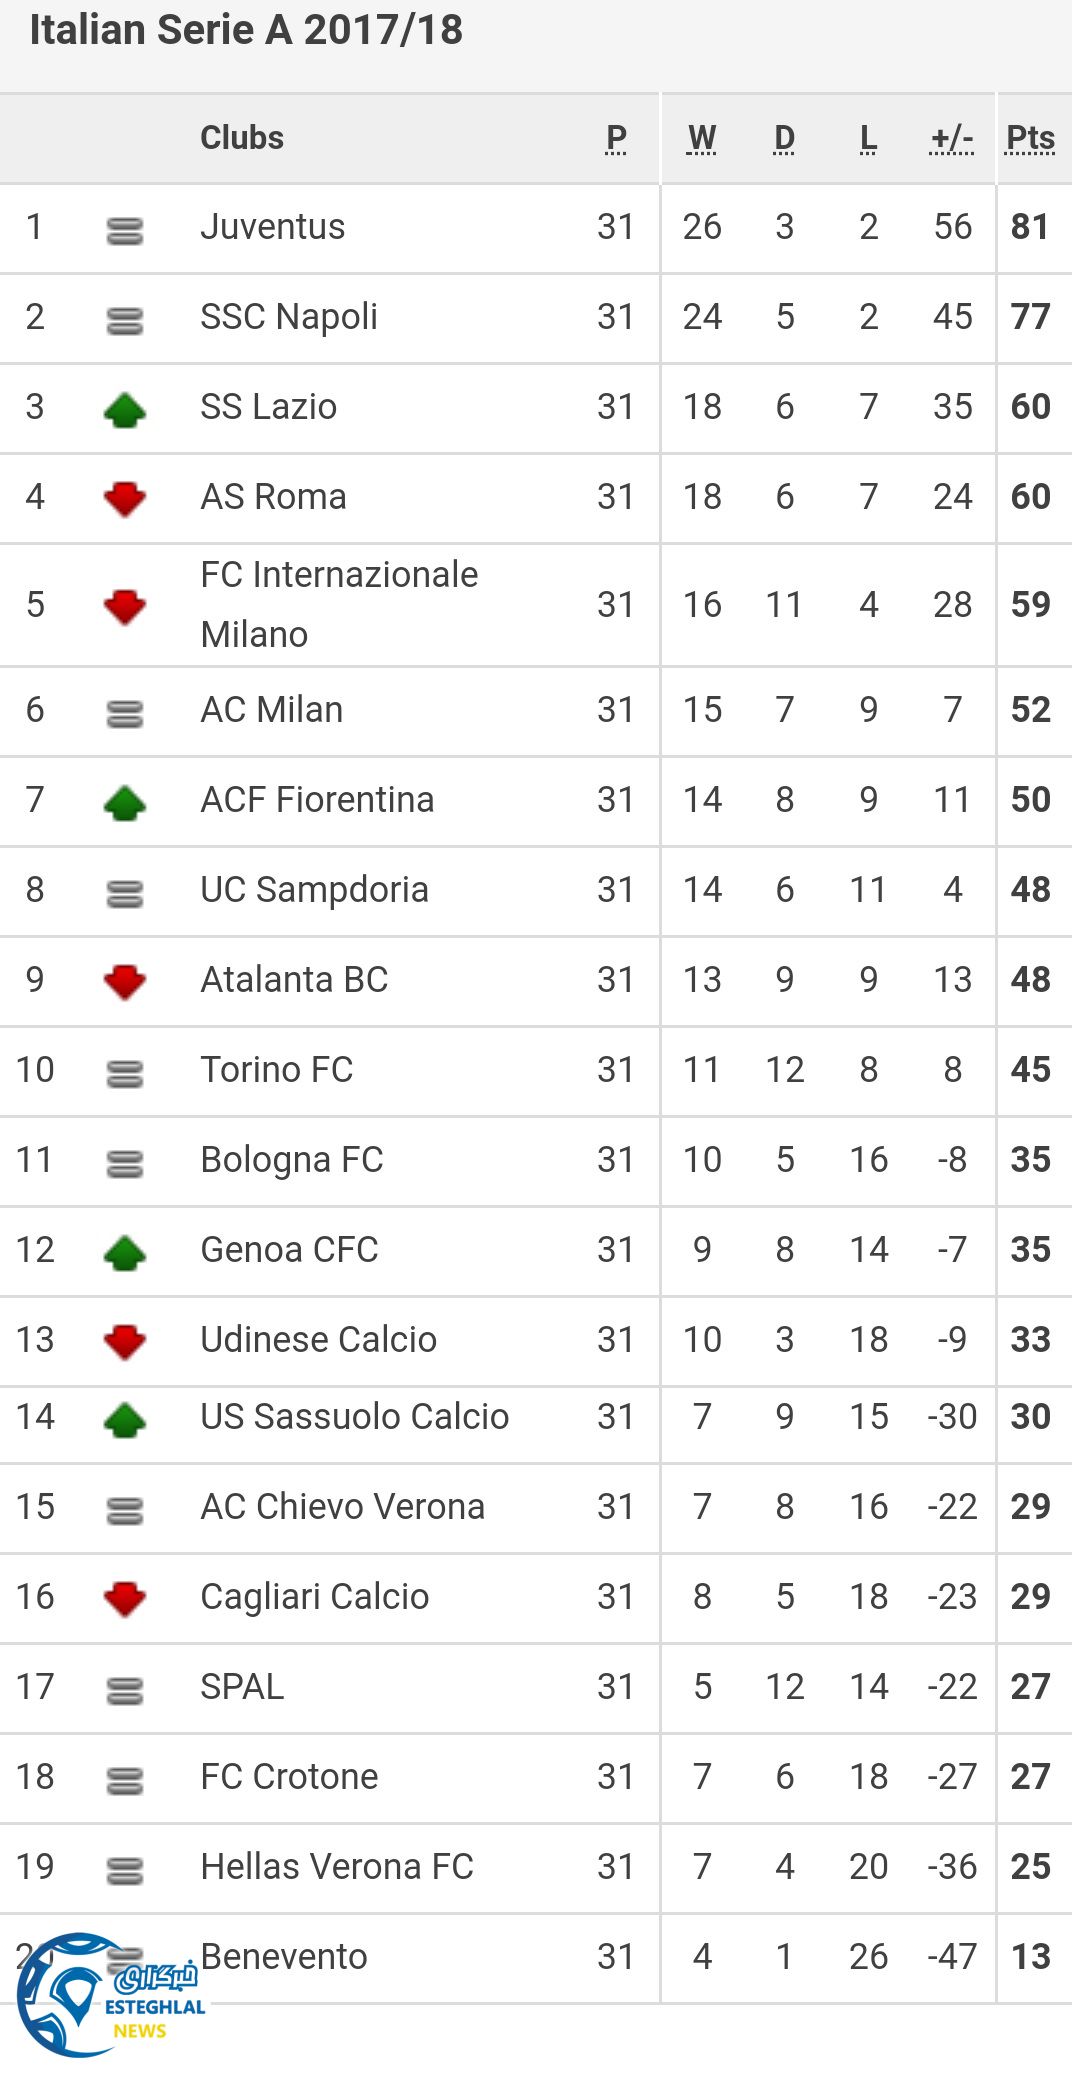Click the W wins column header
Viewport: 1072px width, 2088px height.
click(702, 138)
